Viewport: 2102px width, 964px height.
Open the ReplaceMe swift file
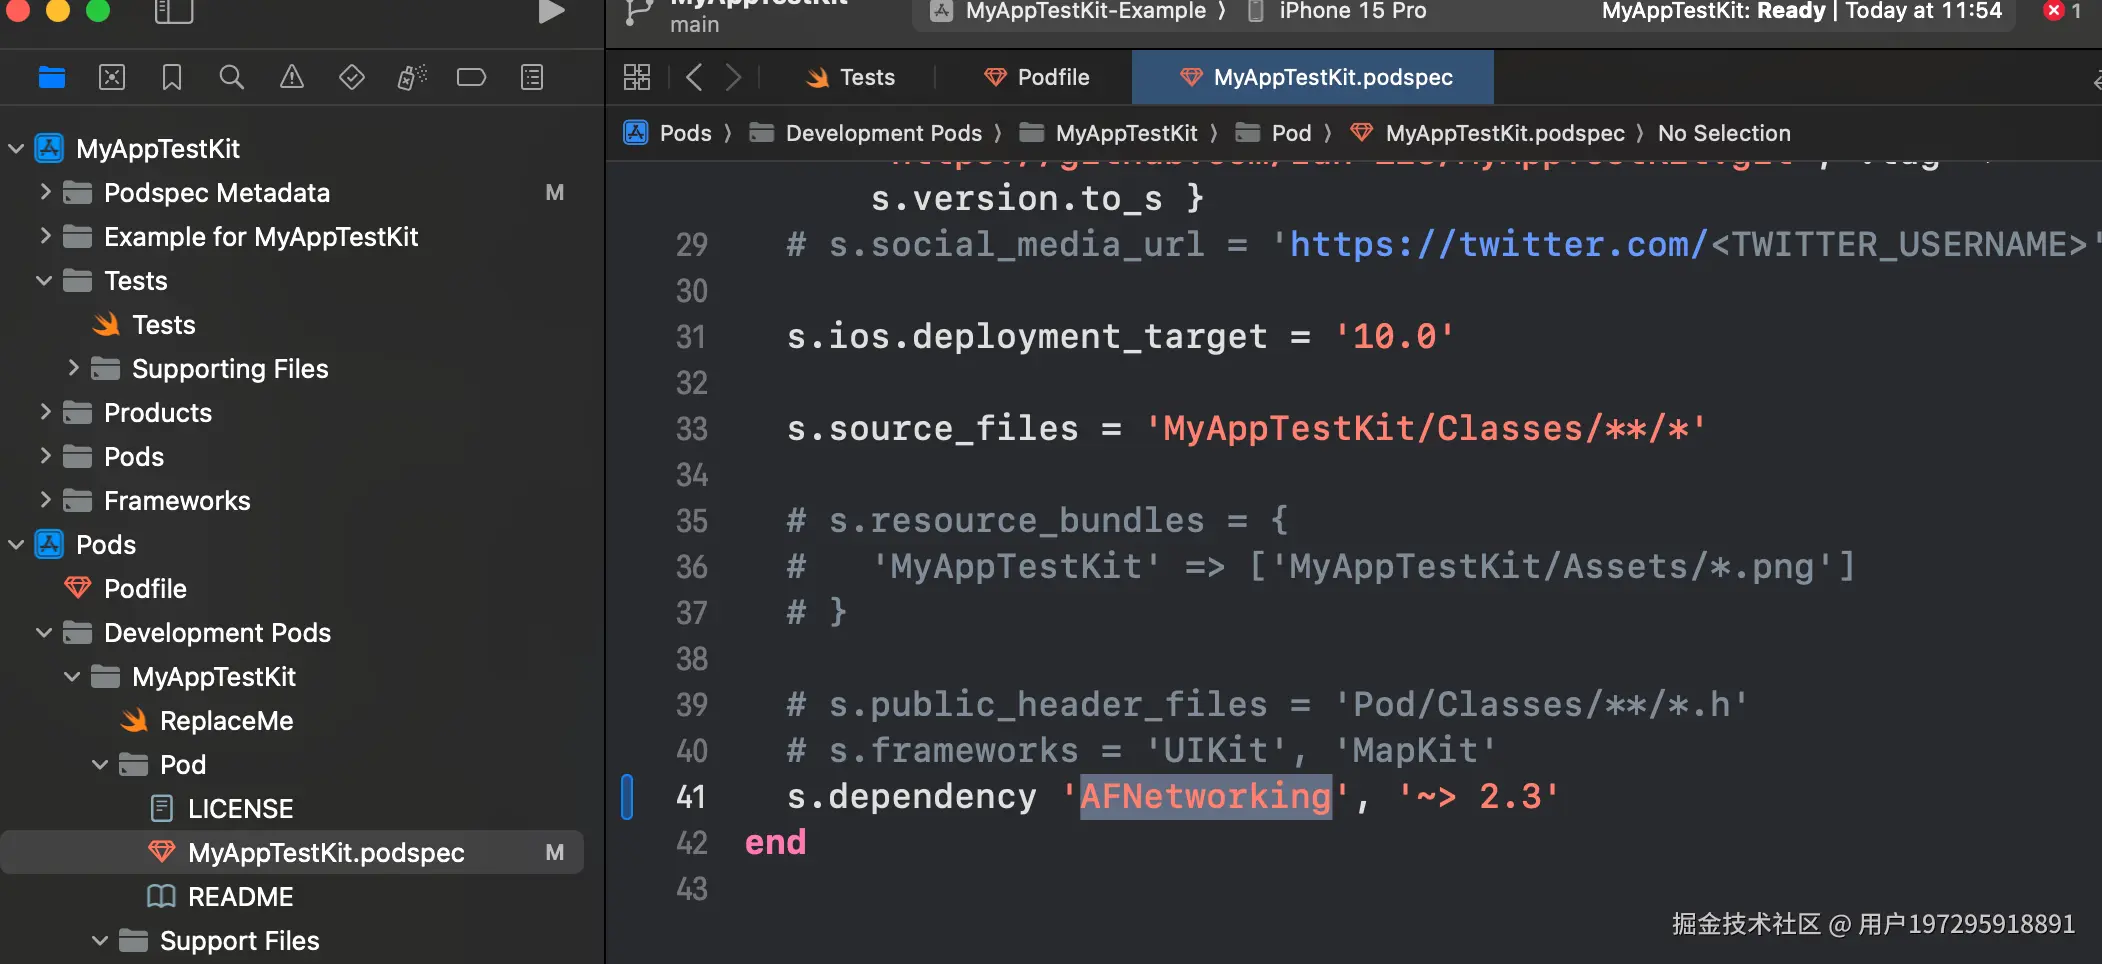[x=207, y=721]
